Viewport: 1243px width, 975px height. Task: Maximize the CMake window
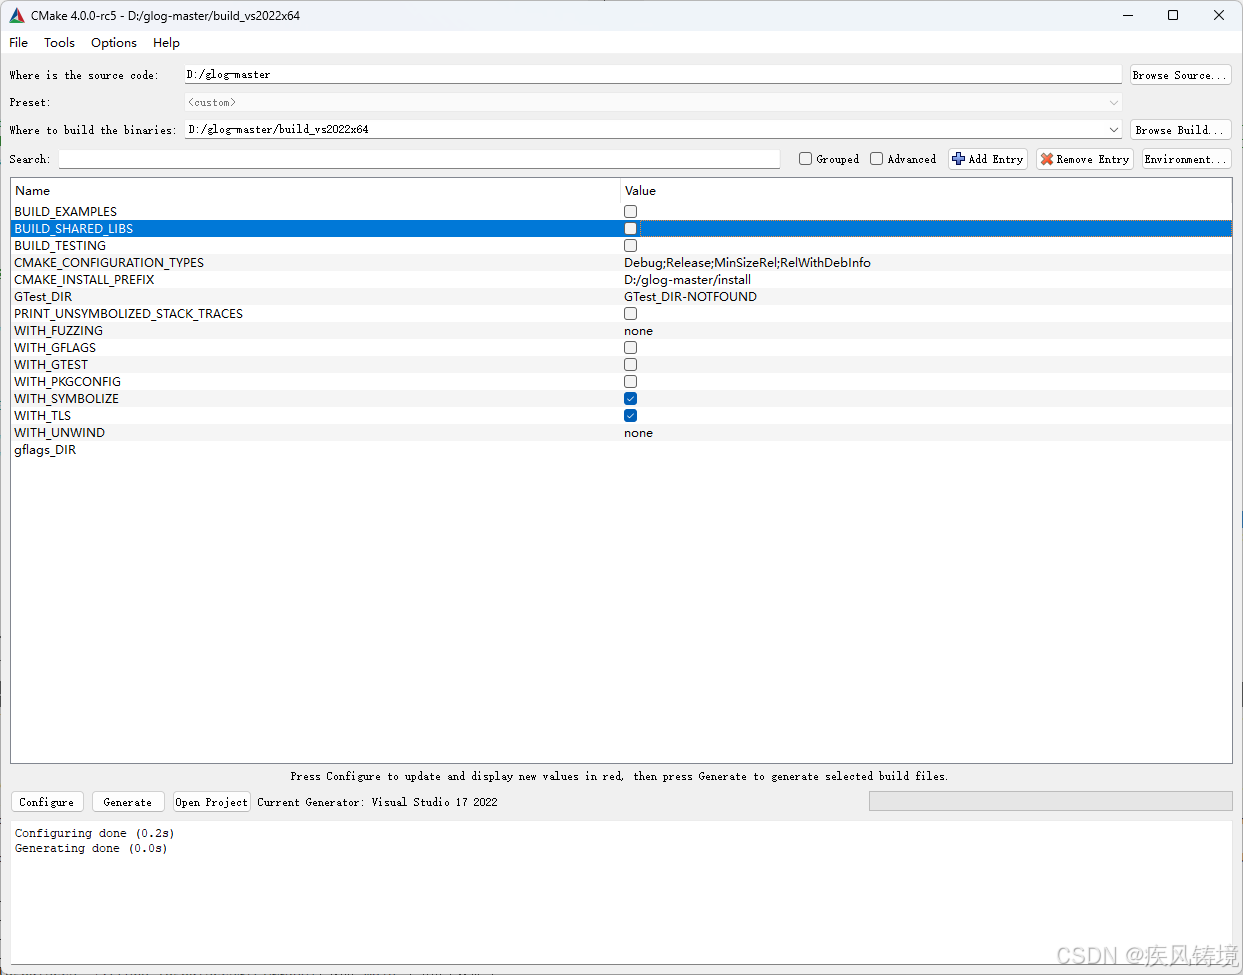click(1173, 15)
